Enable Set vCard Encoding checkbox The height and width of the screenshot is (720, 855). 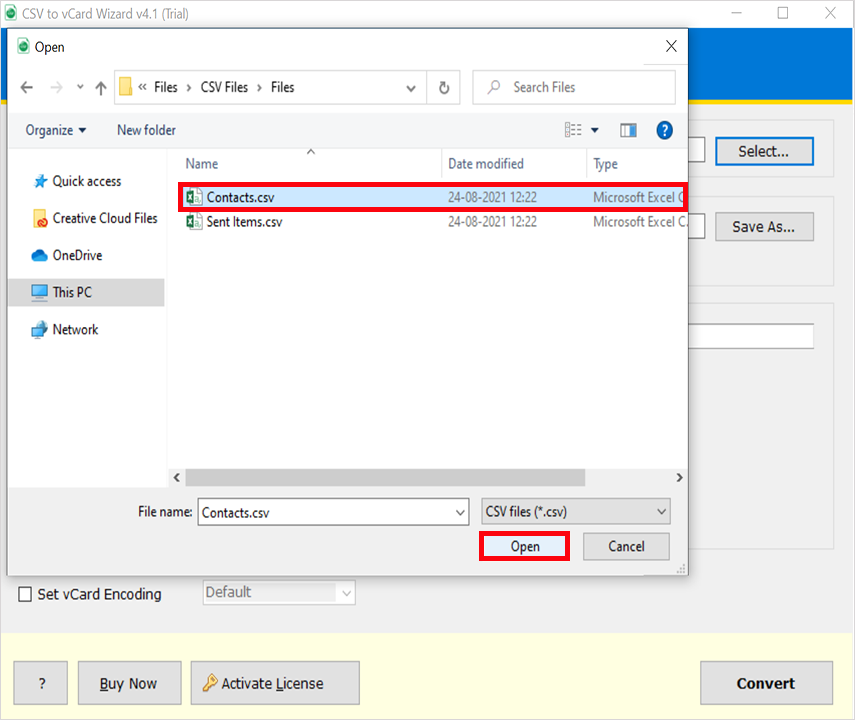tap(25, 594)
